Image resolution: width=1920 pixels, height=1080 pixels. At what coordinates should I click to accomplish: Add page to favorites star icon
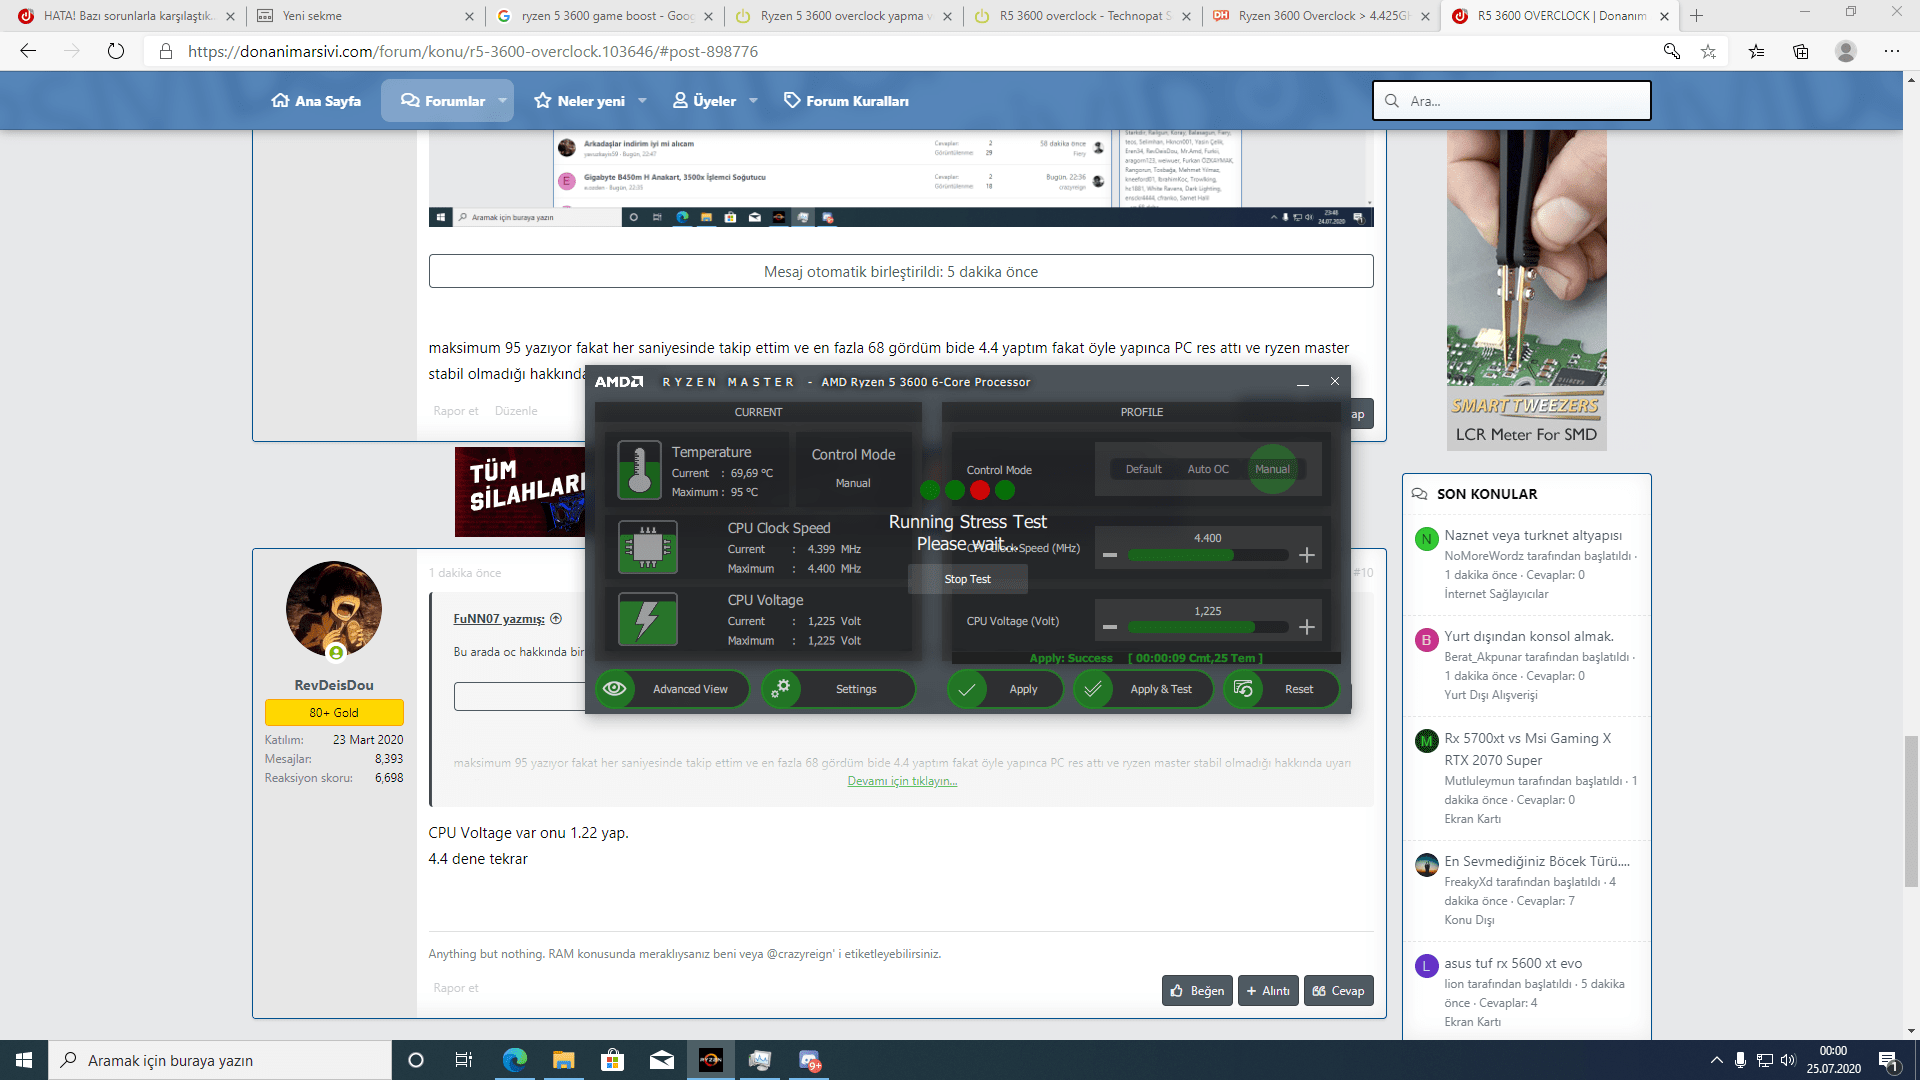point(1708,51)
